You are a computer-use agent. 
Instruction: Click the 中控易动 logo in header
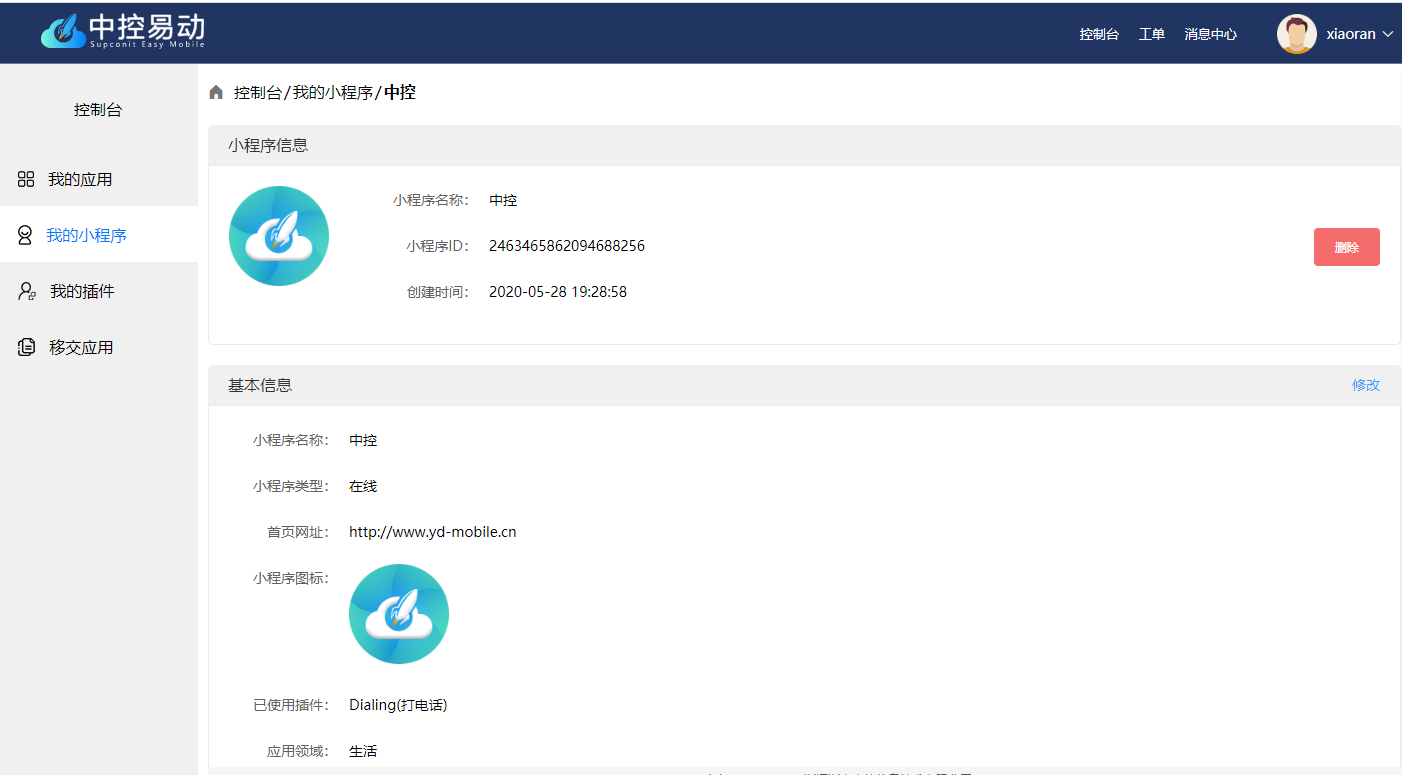tap(123, 31)
